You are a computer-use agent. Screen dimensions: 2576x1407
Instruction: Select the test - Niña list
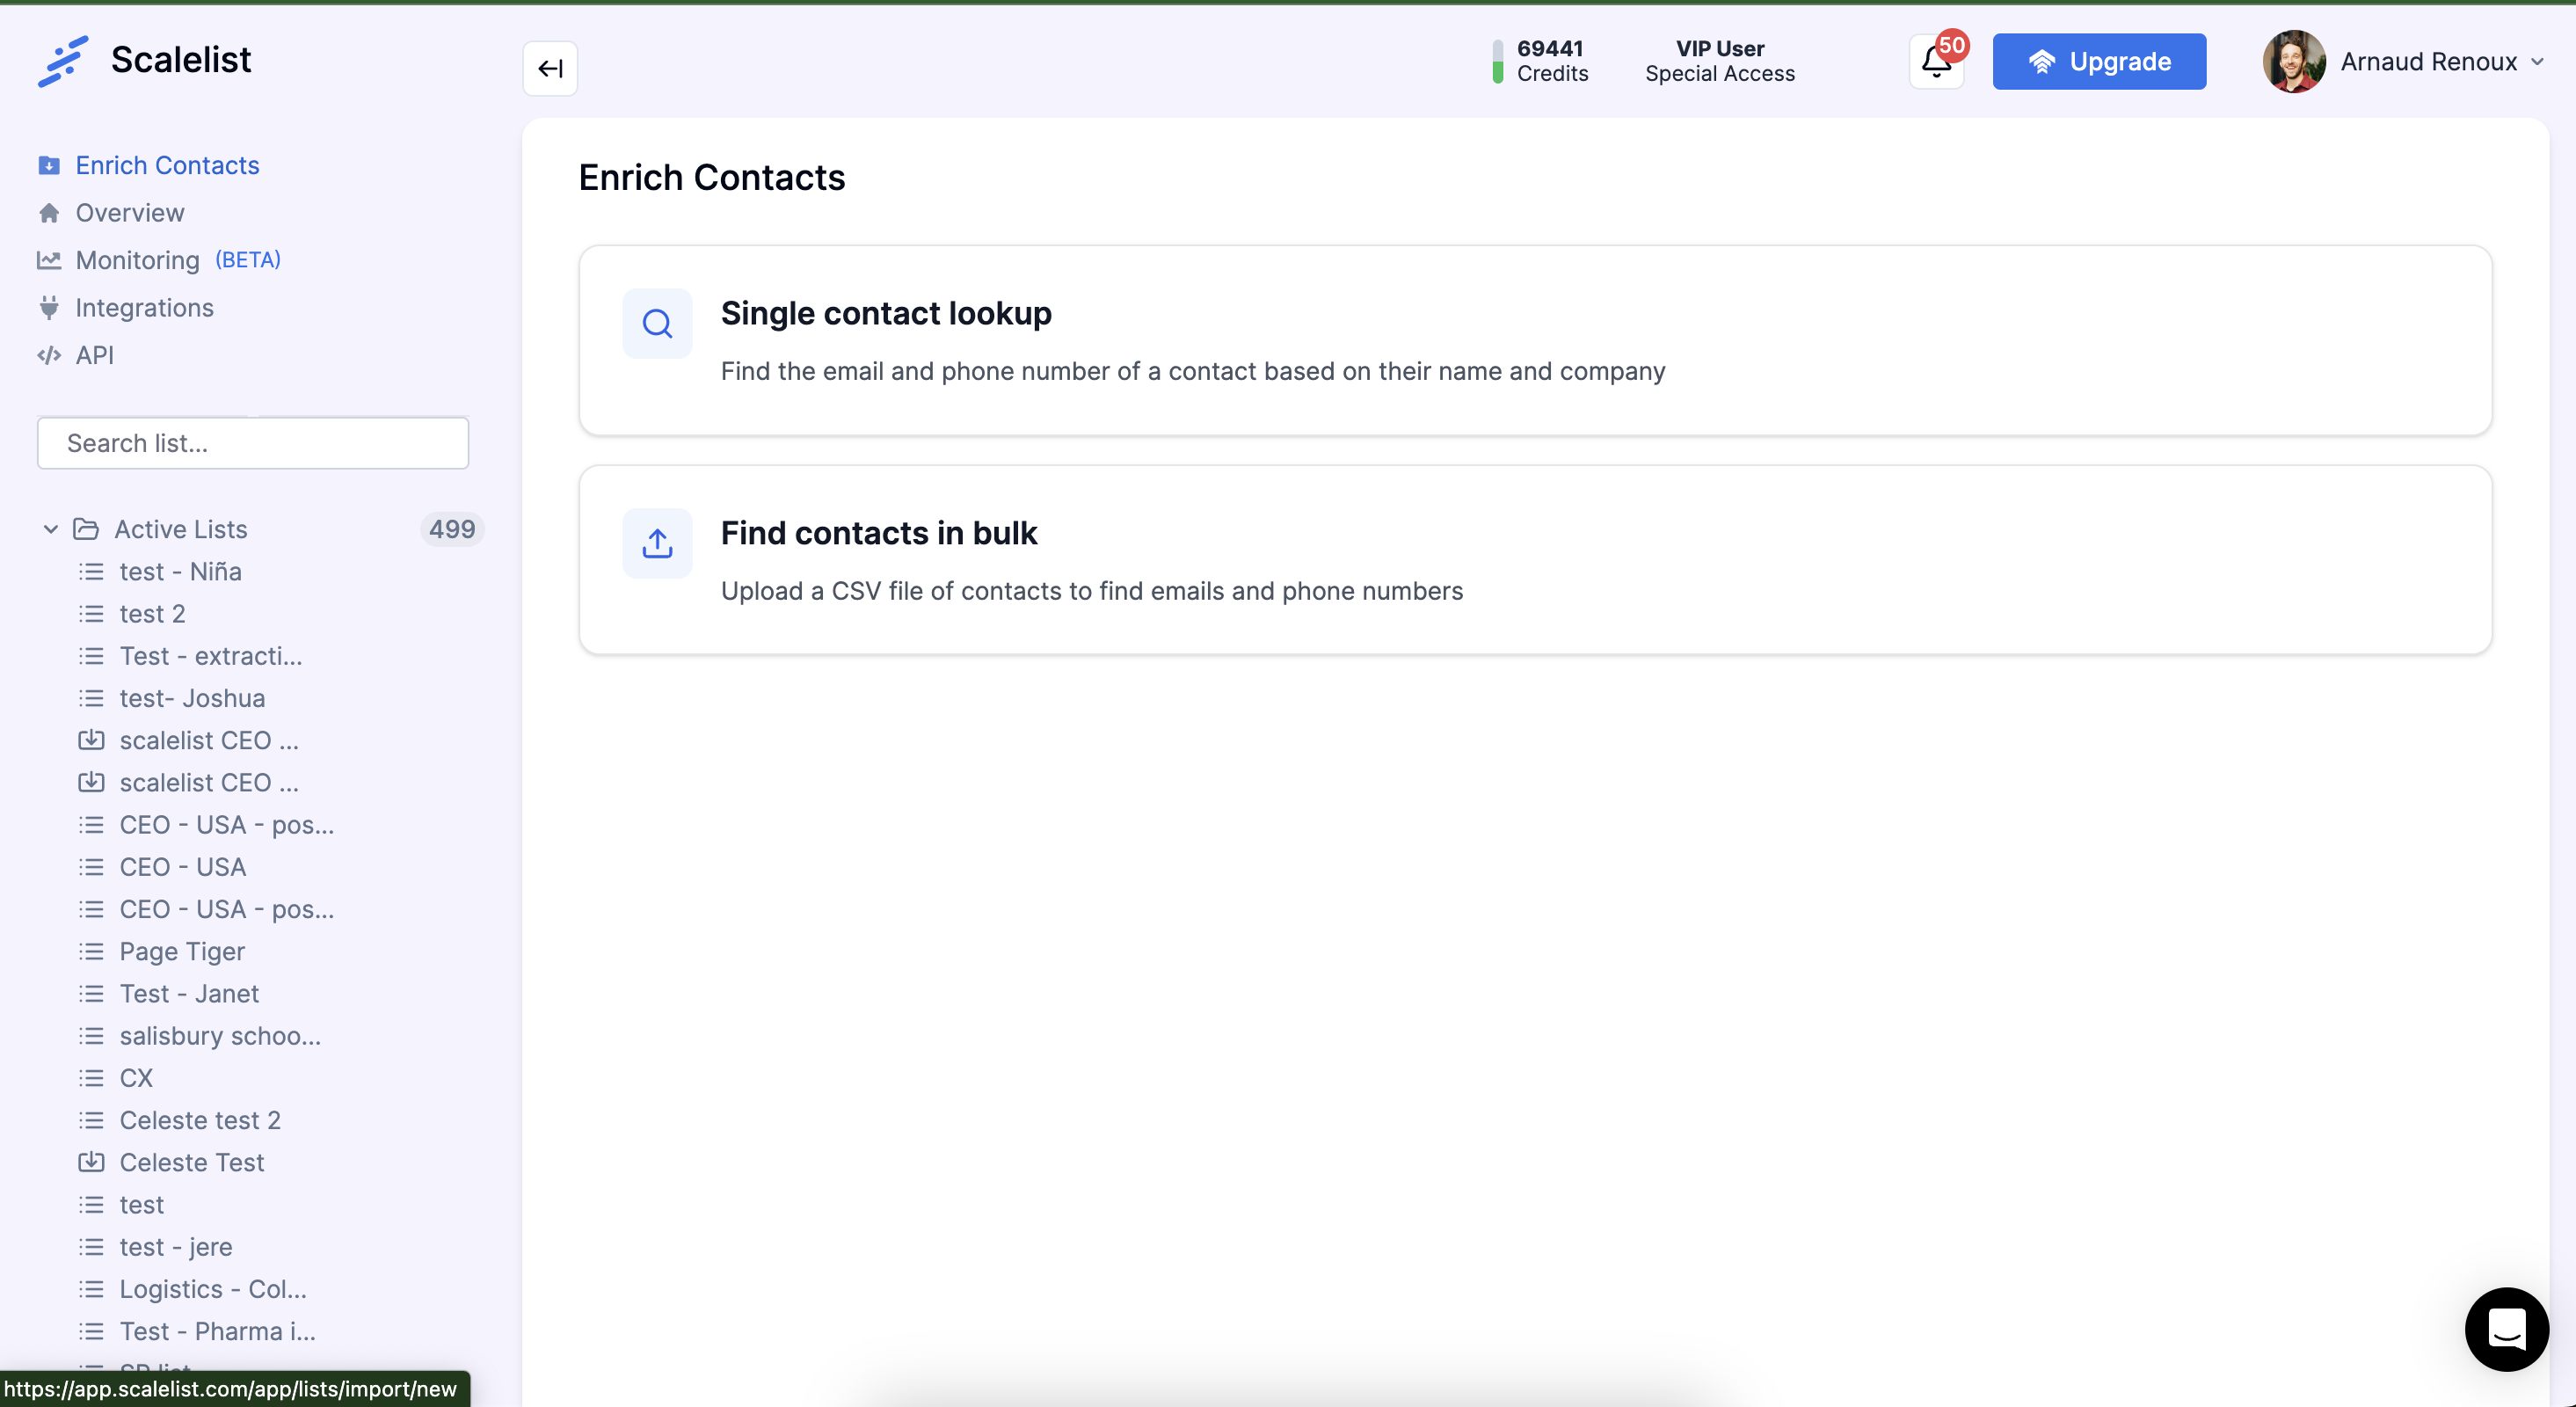(180, 571)
